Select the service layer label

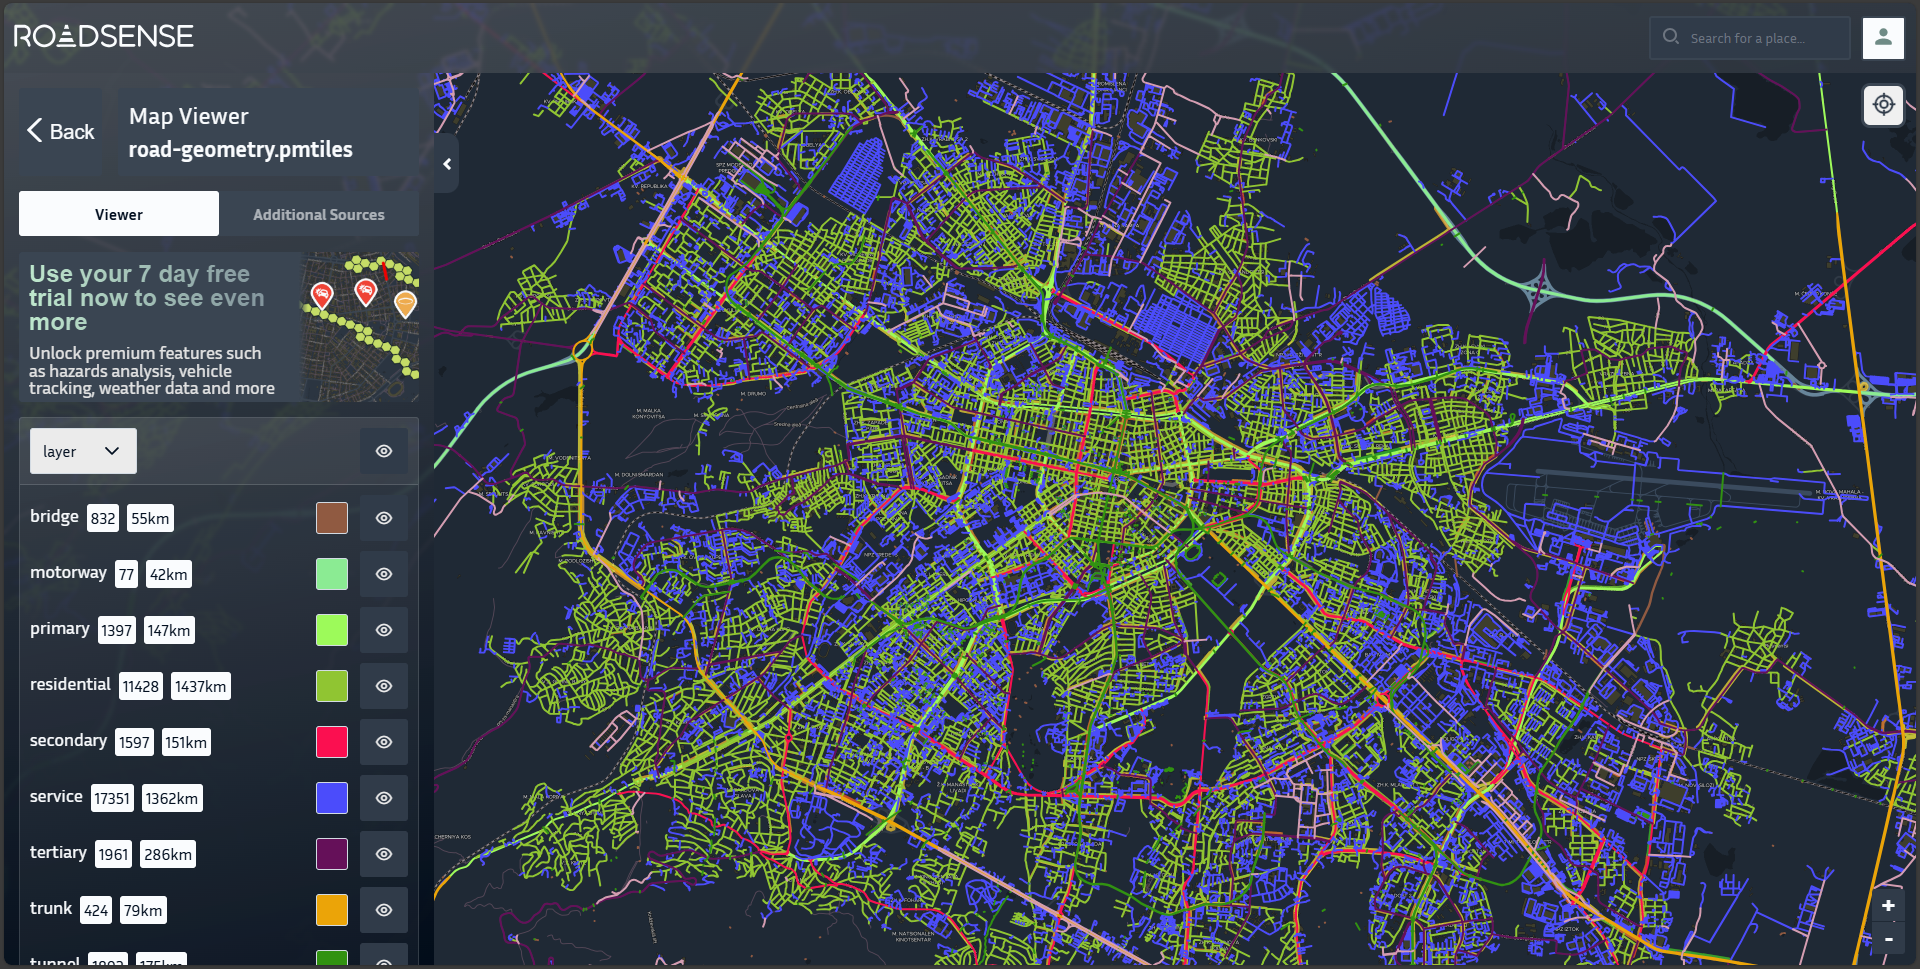point(56,796)
